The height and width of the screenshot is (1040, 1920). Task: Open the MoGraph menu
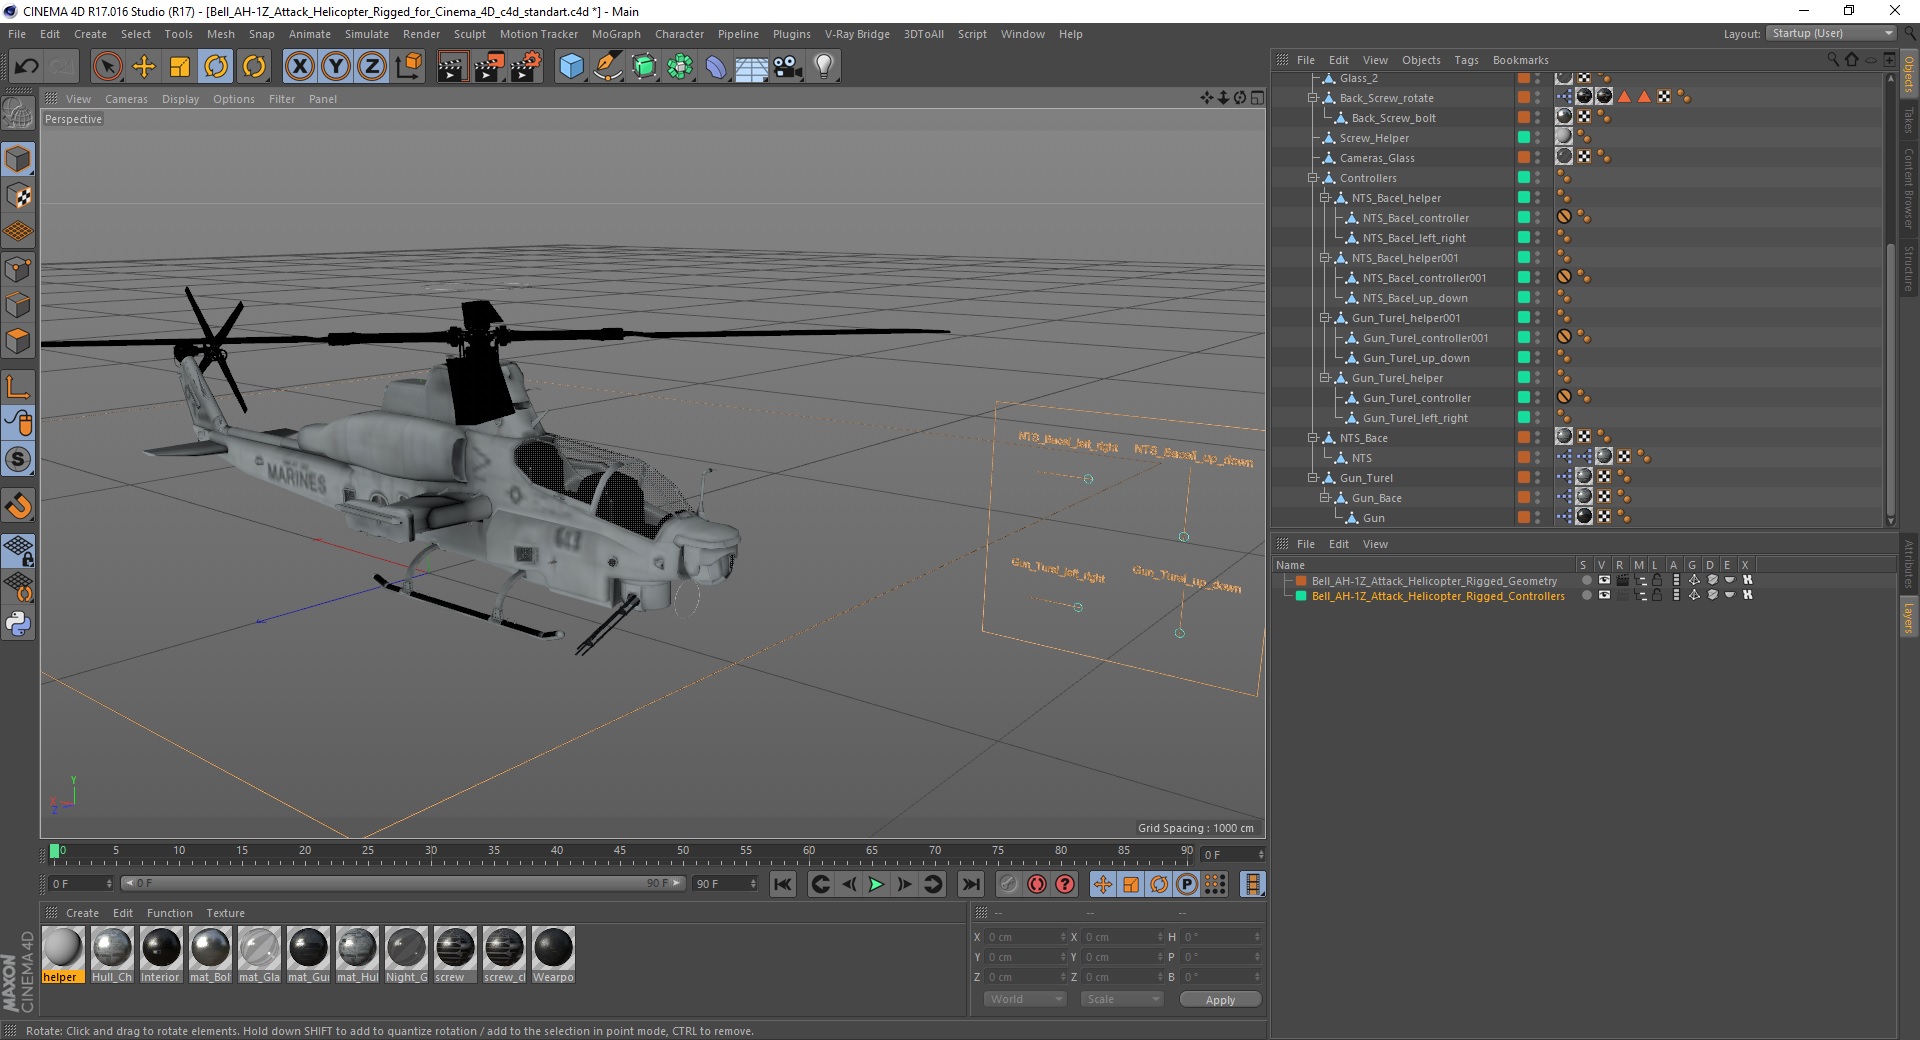[616, 34]
